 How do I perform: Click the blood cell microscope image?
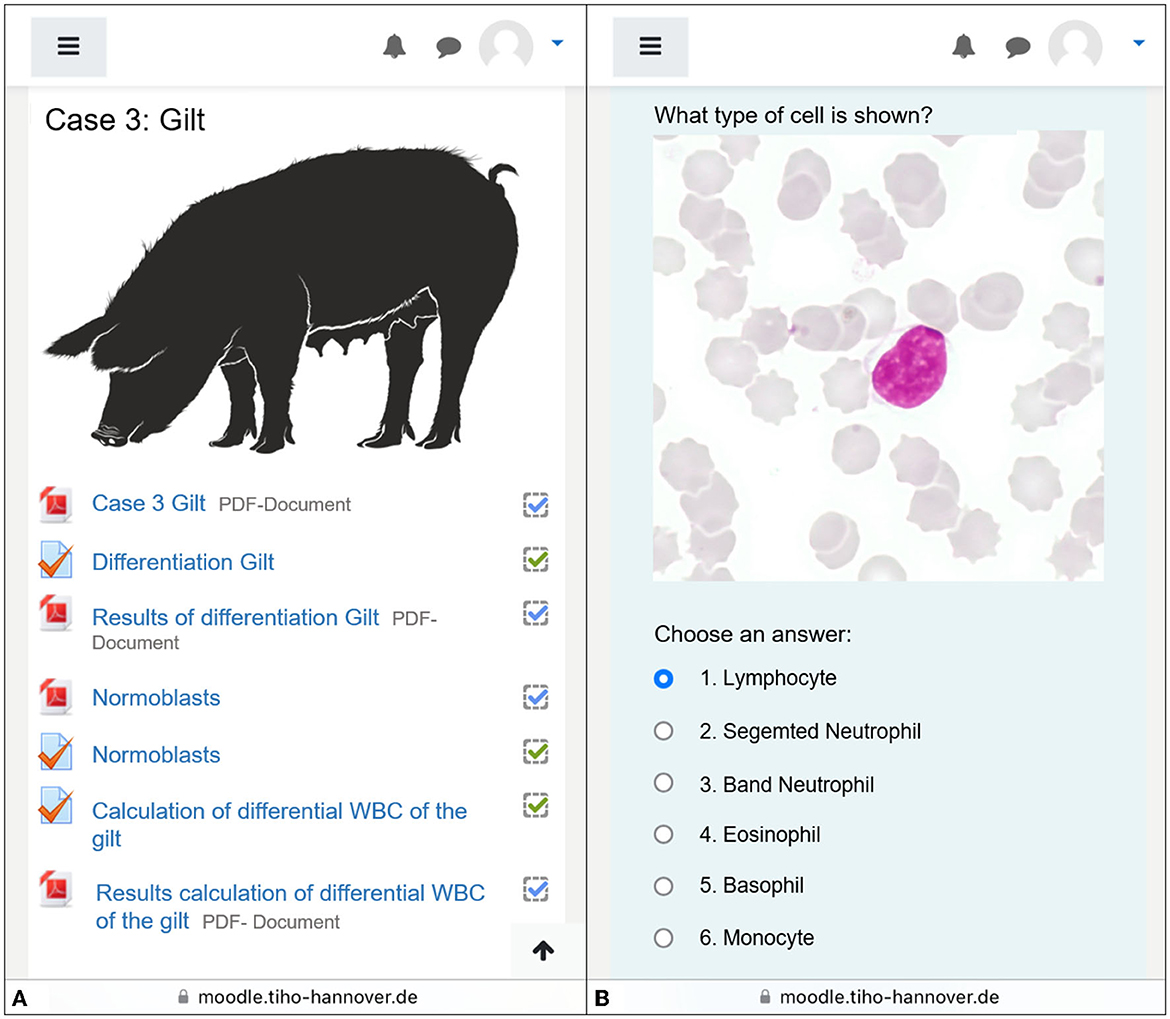tap(878, 357)
